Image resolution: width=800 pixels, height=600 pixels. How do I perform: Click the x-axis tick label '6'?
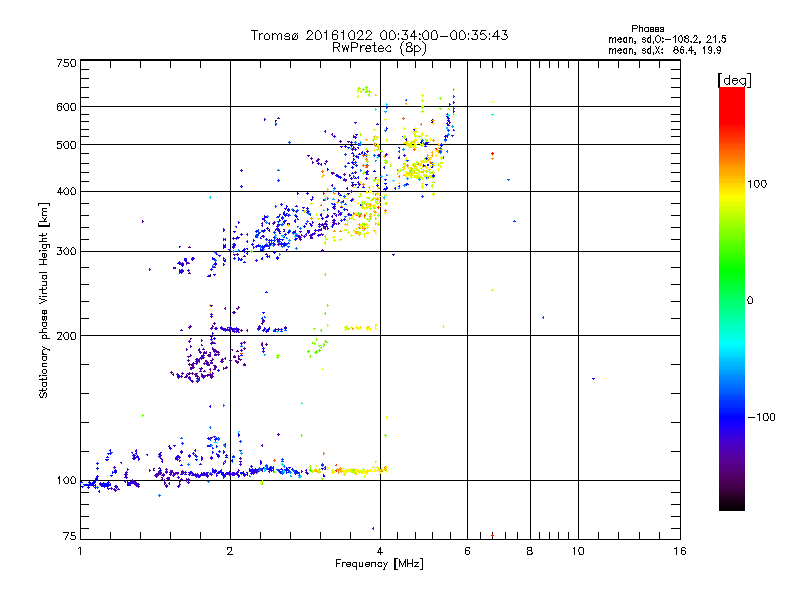coord(467,551)
